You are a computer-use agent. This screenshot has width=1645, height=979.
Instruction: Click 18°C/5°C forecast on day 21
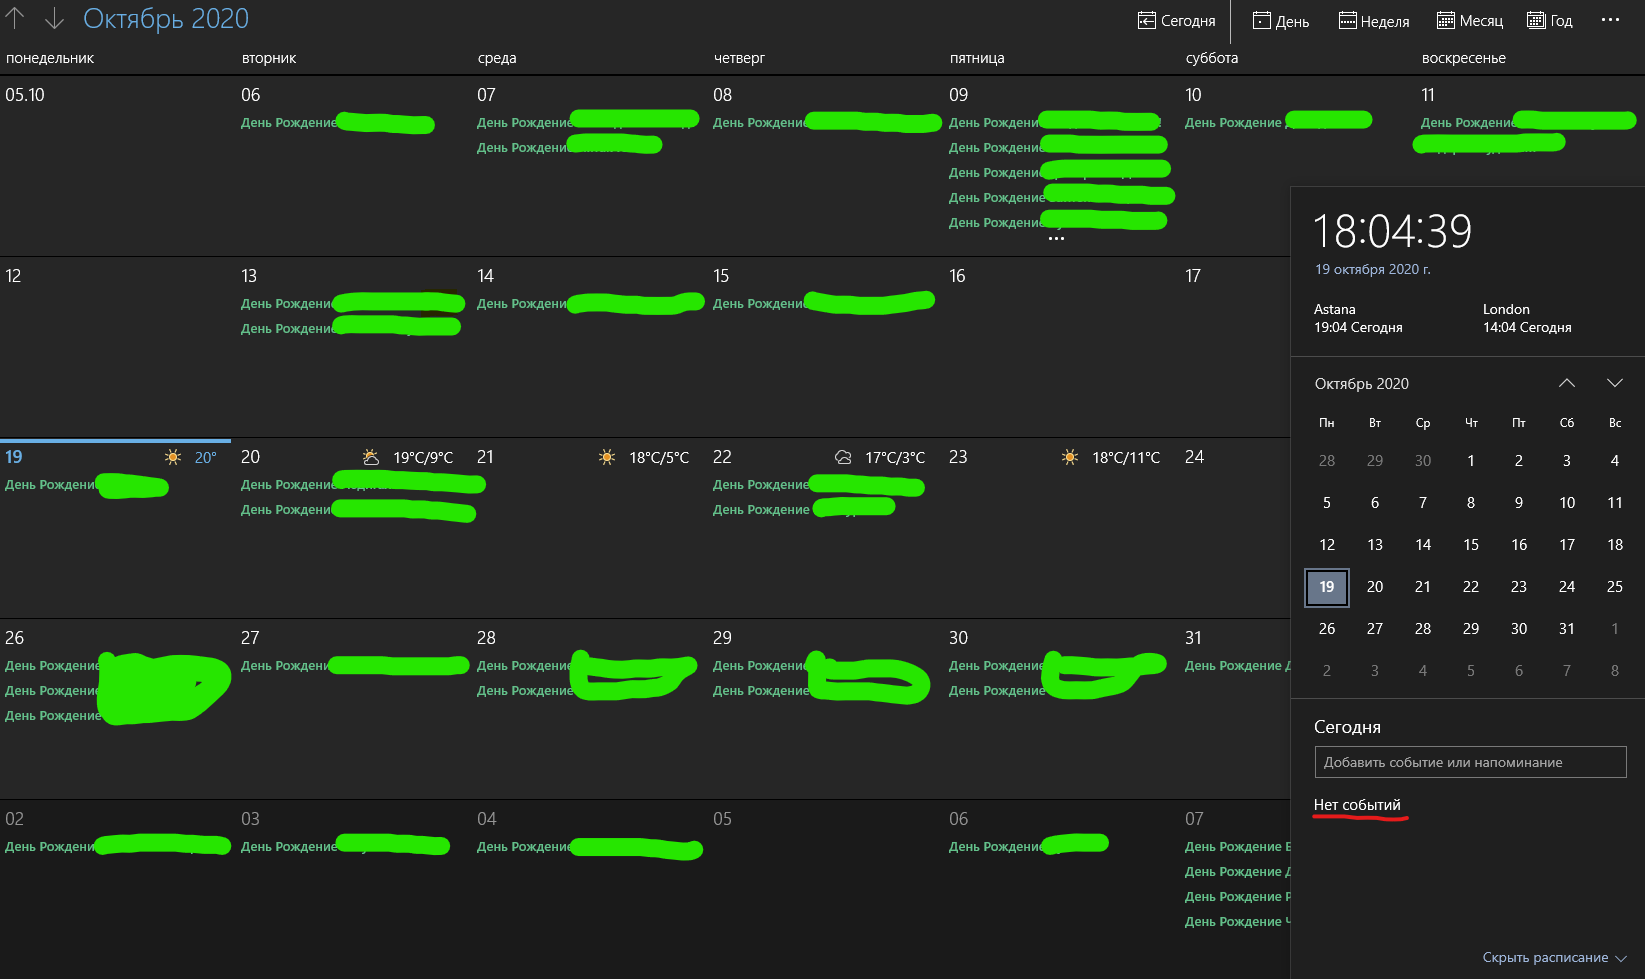pos(659,458)
